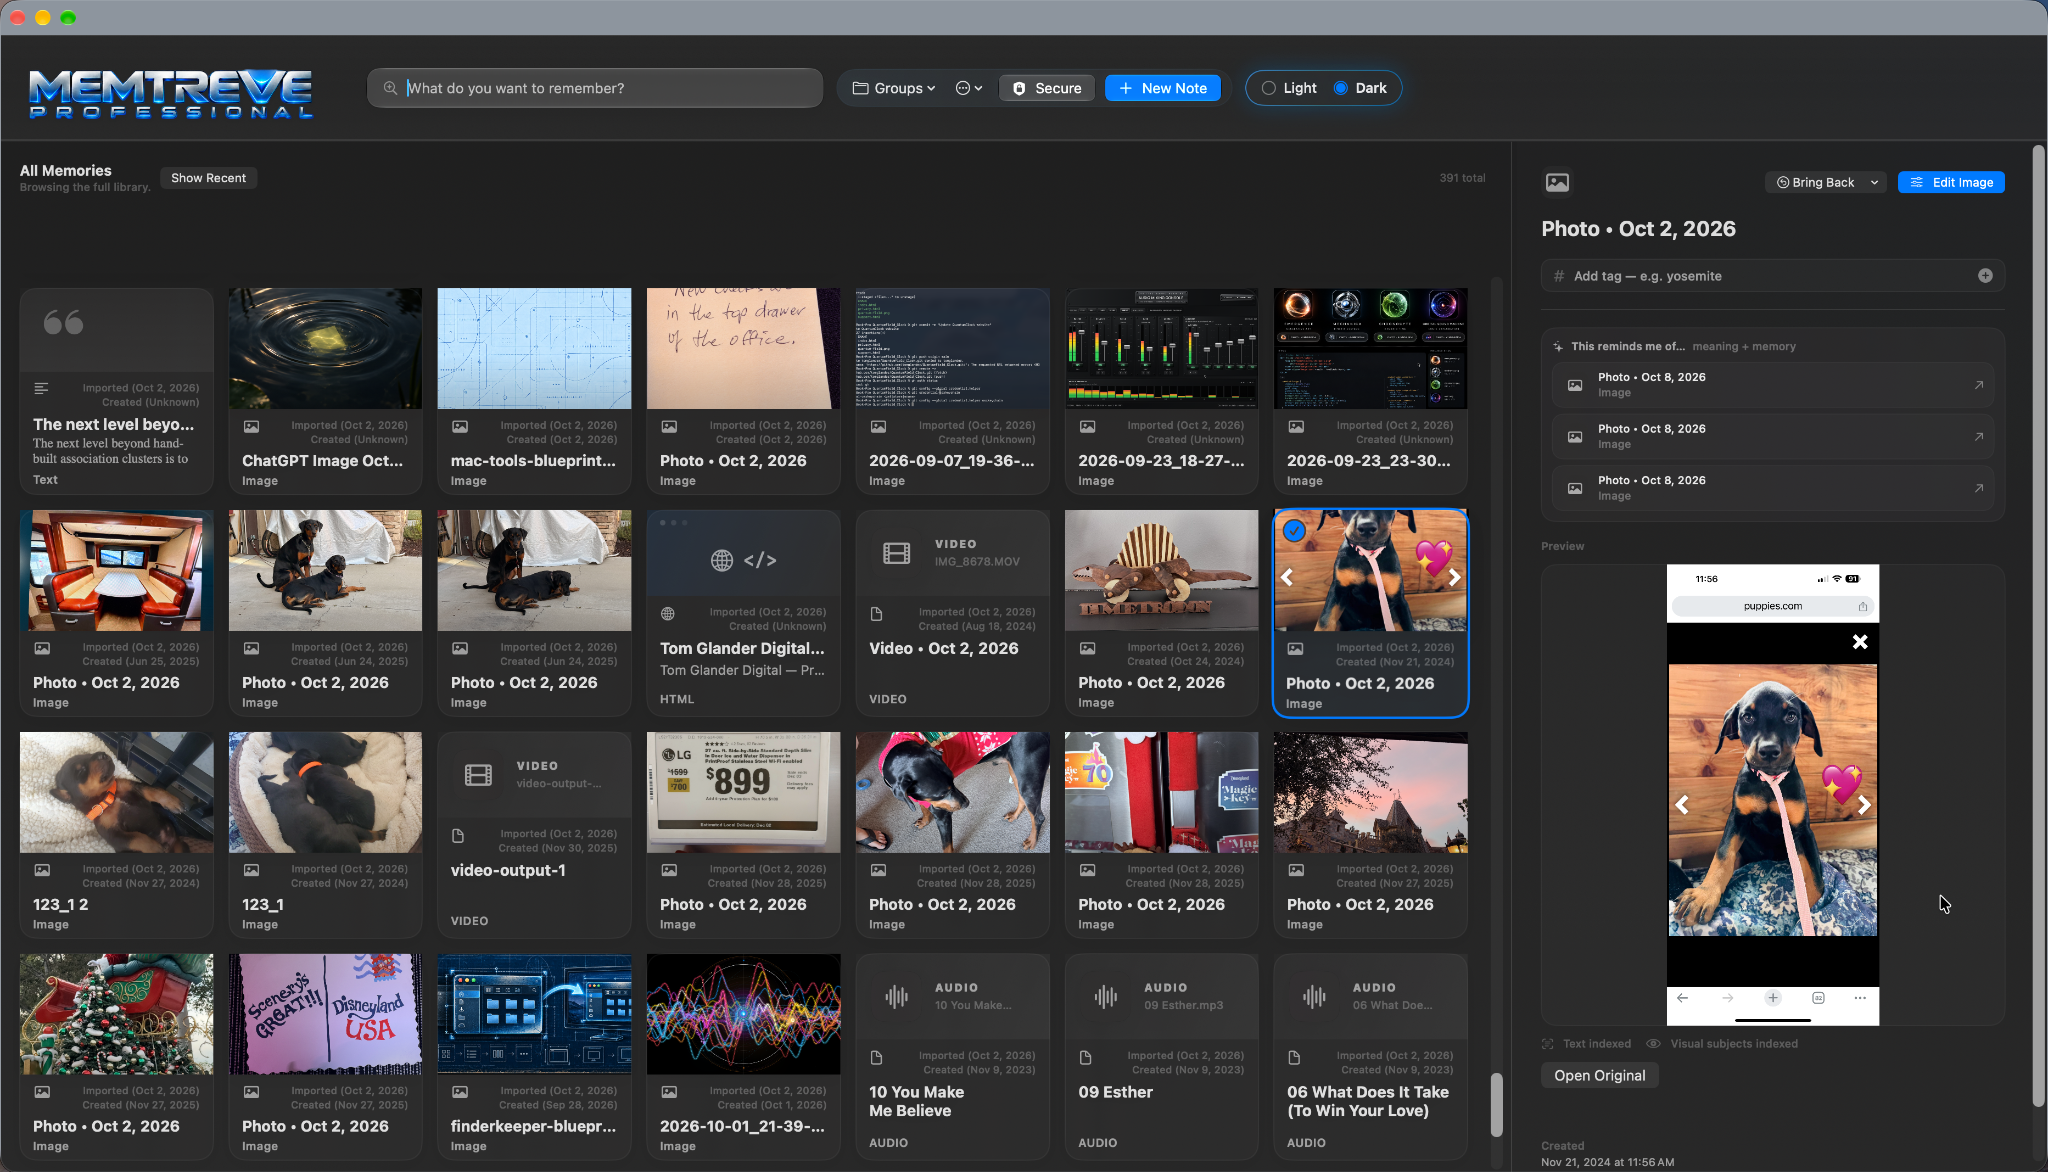The height and width of the screenshot is (1172, 2048).
Task: Click the Secure shield button
Action: [x=1046, y=88]
